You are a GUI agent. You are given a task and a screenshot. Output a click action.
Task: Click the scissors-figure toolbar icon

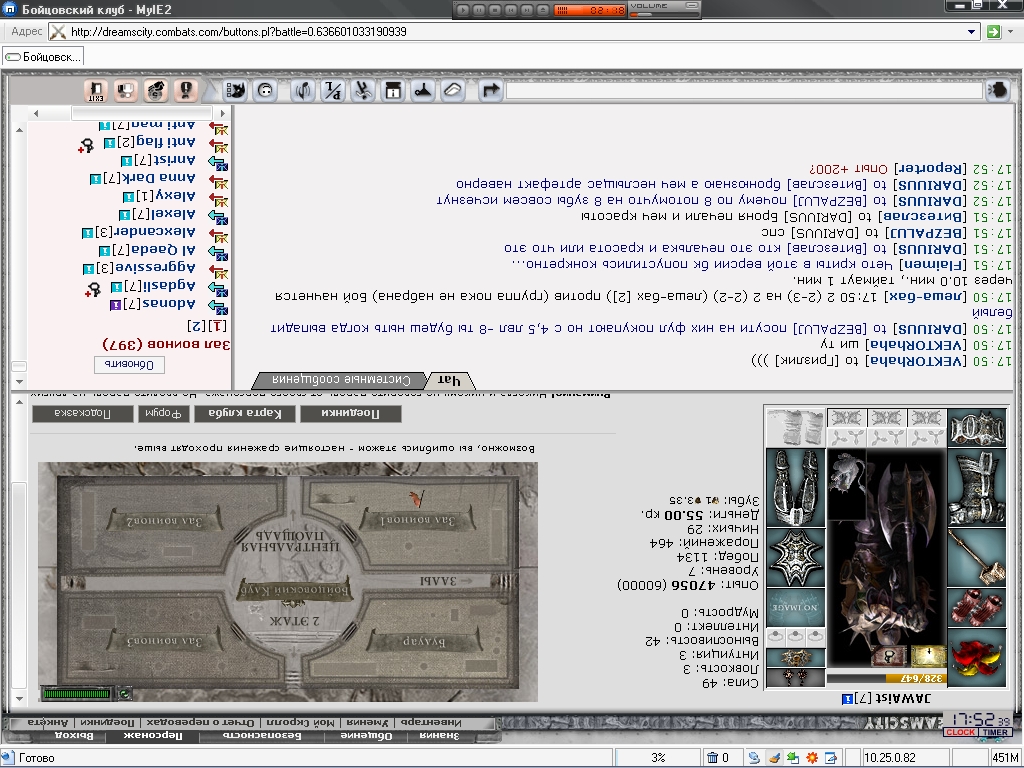coord(362,90)
